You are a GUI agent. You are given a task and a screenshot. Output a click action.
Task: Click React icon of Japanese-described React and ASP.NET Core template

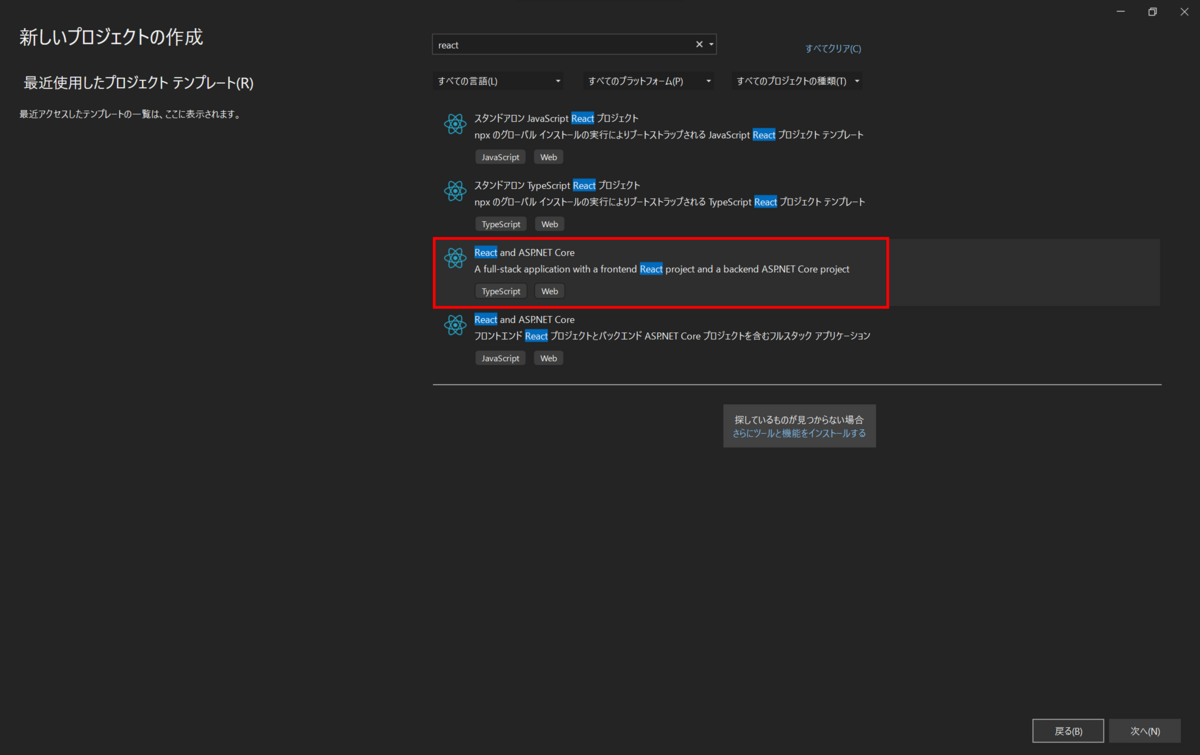coord(455,325)
